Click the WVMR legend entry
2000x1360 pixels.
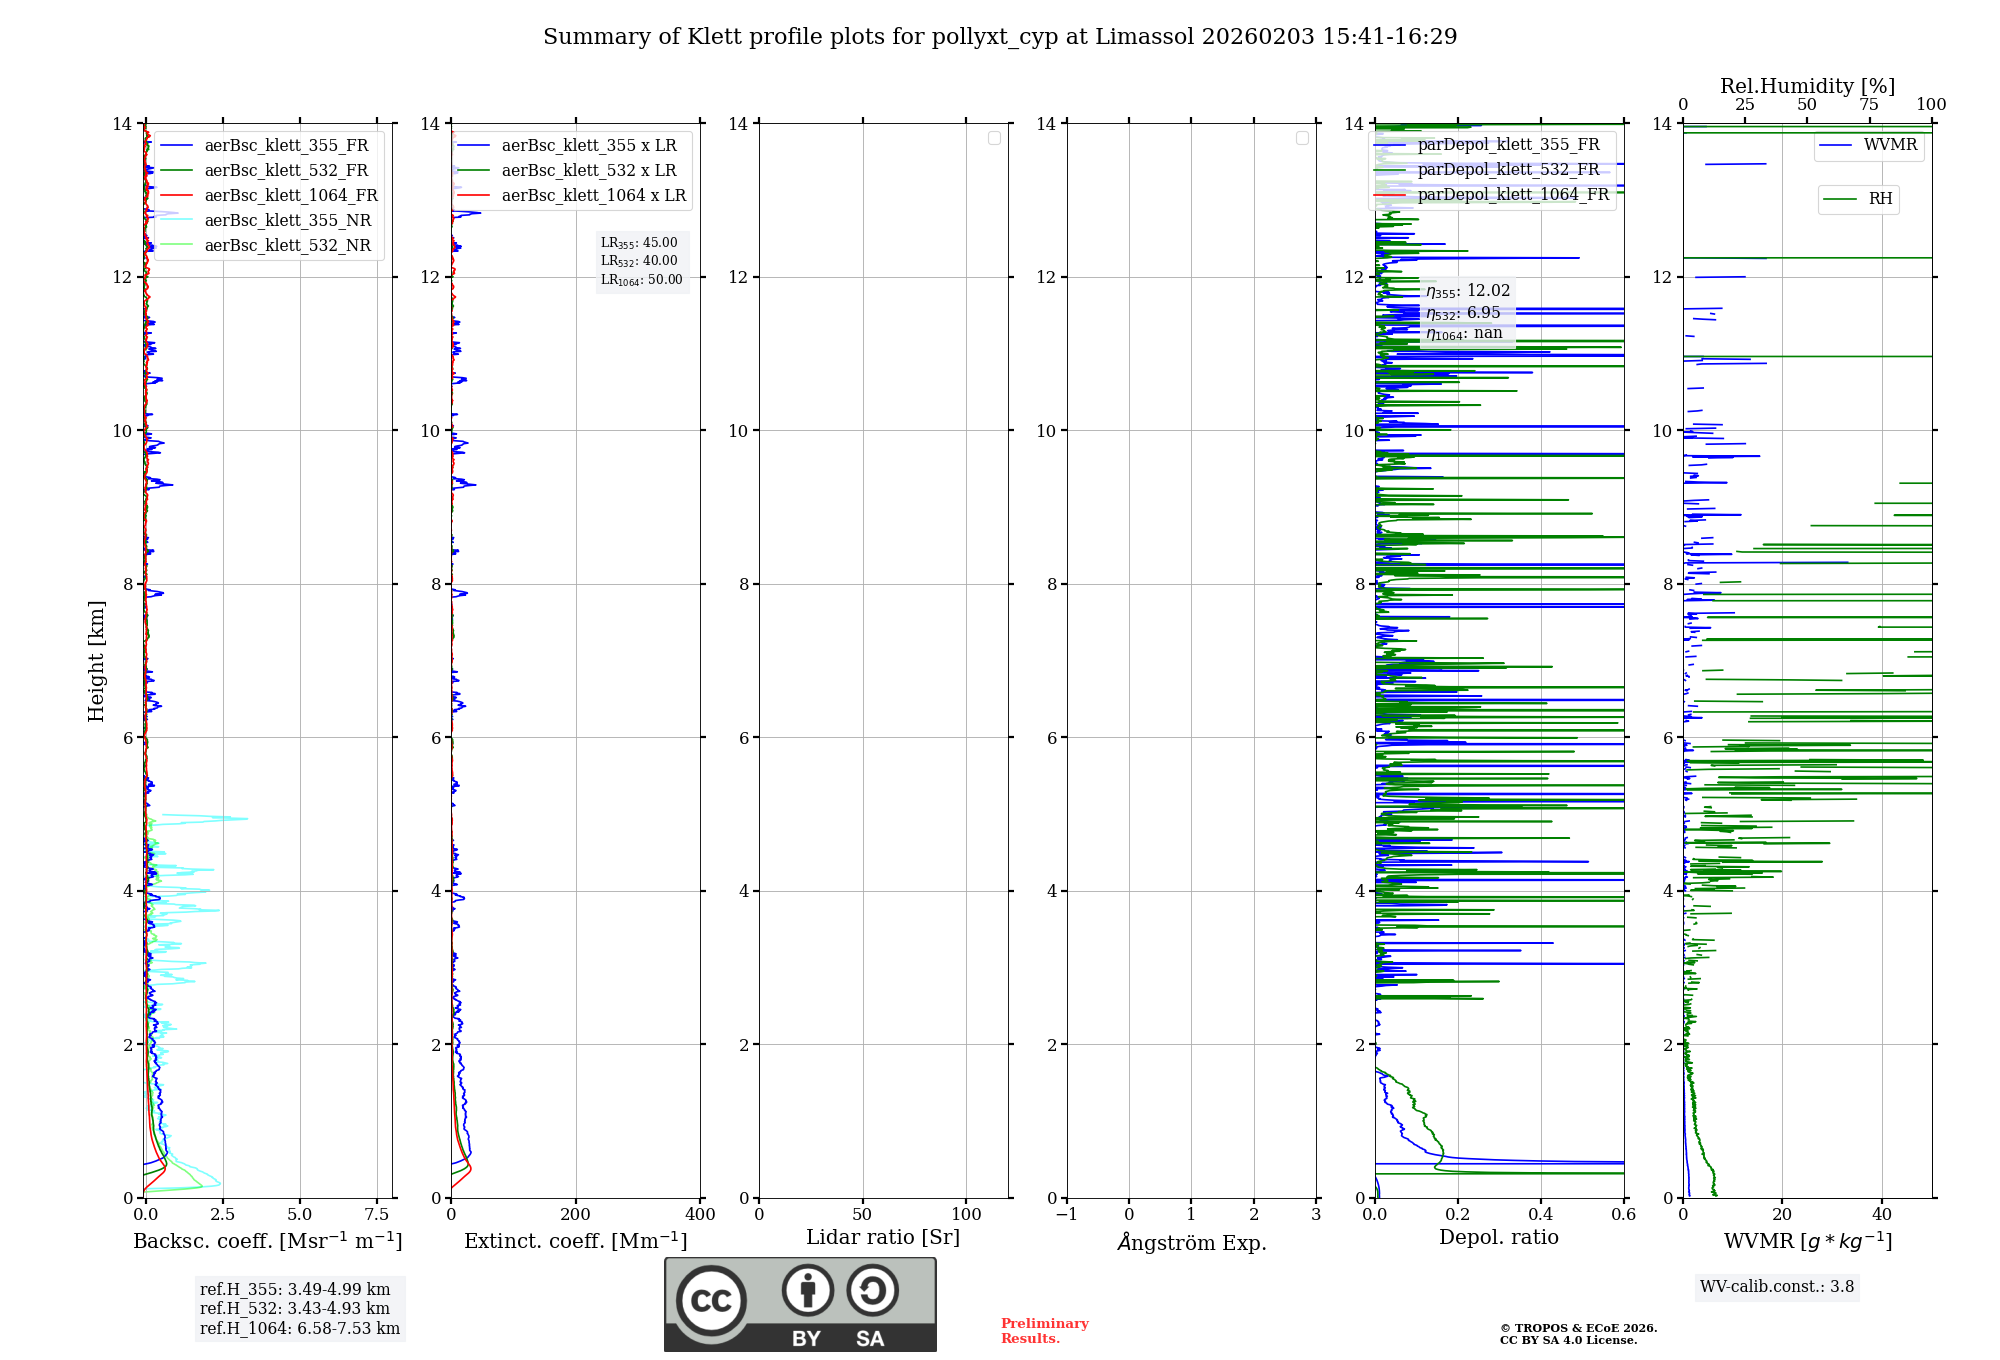1889,145
